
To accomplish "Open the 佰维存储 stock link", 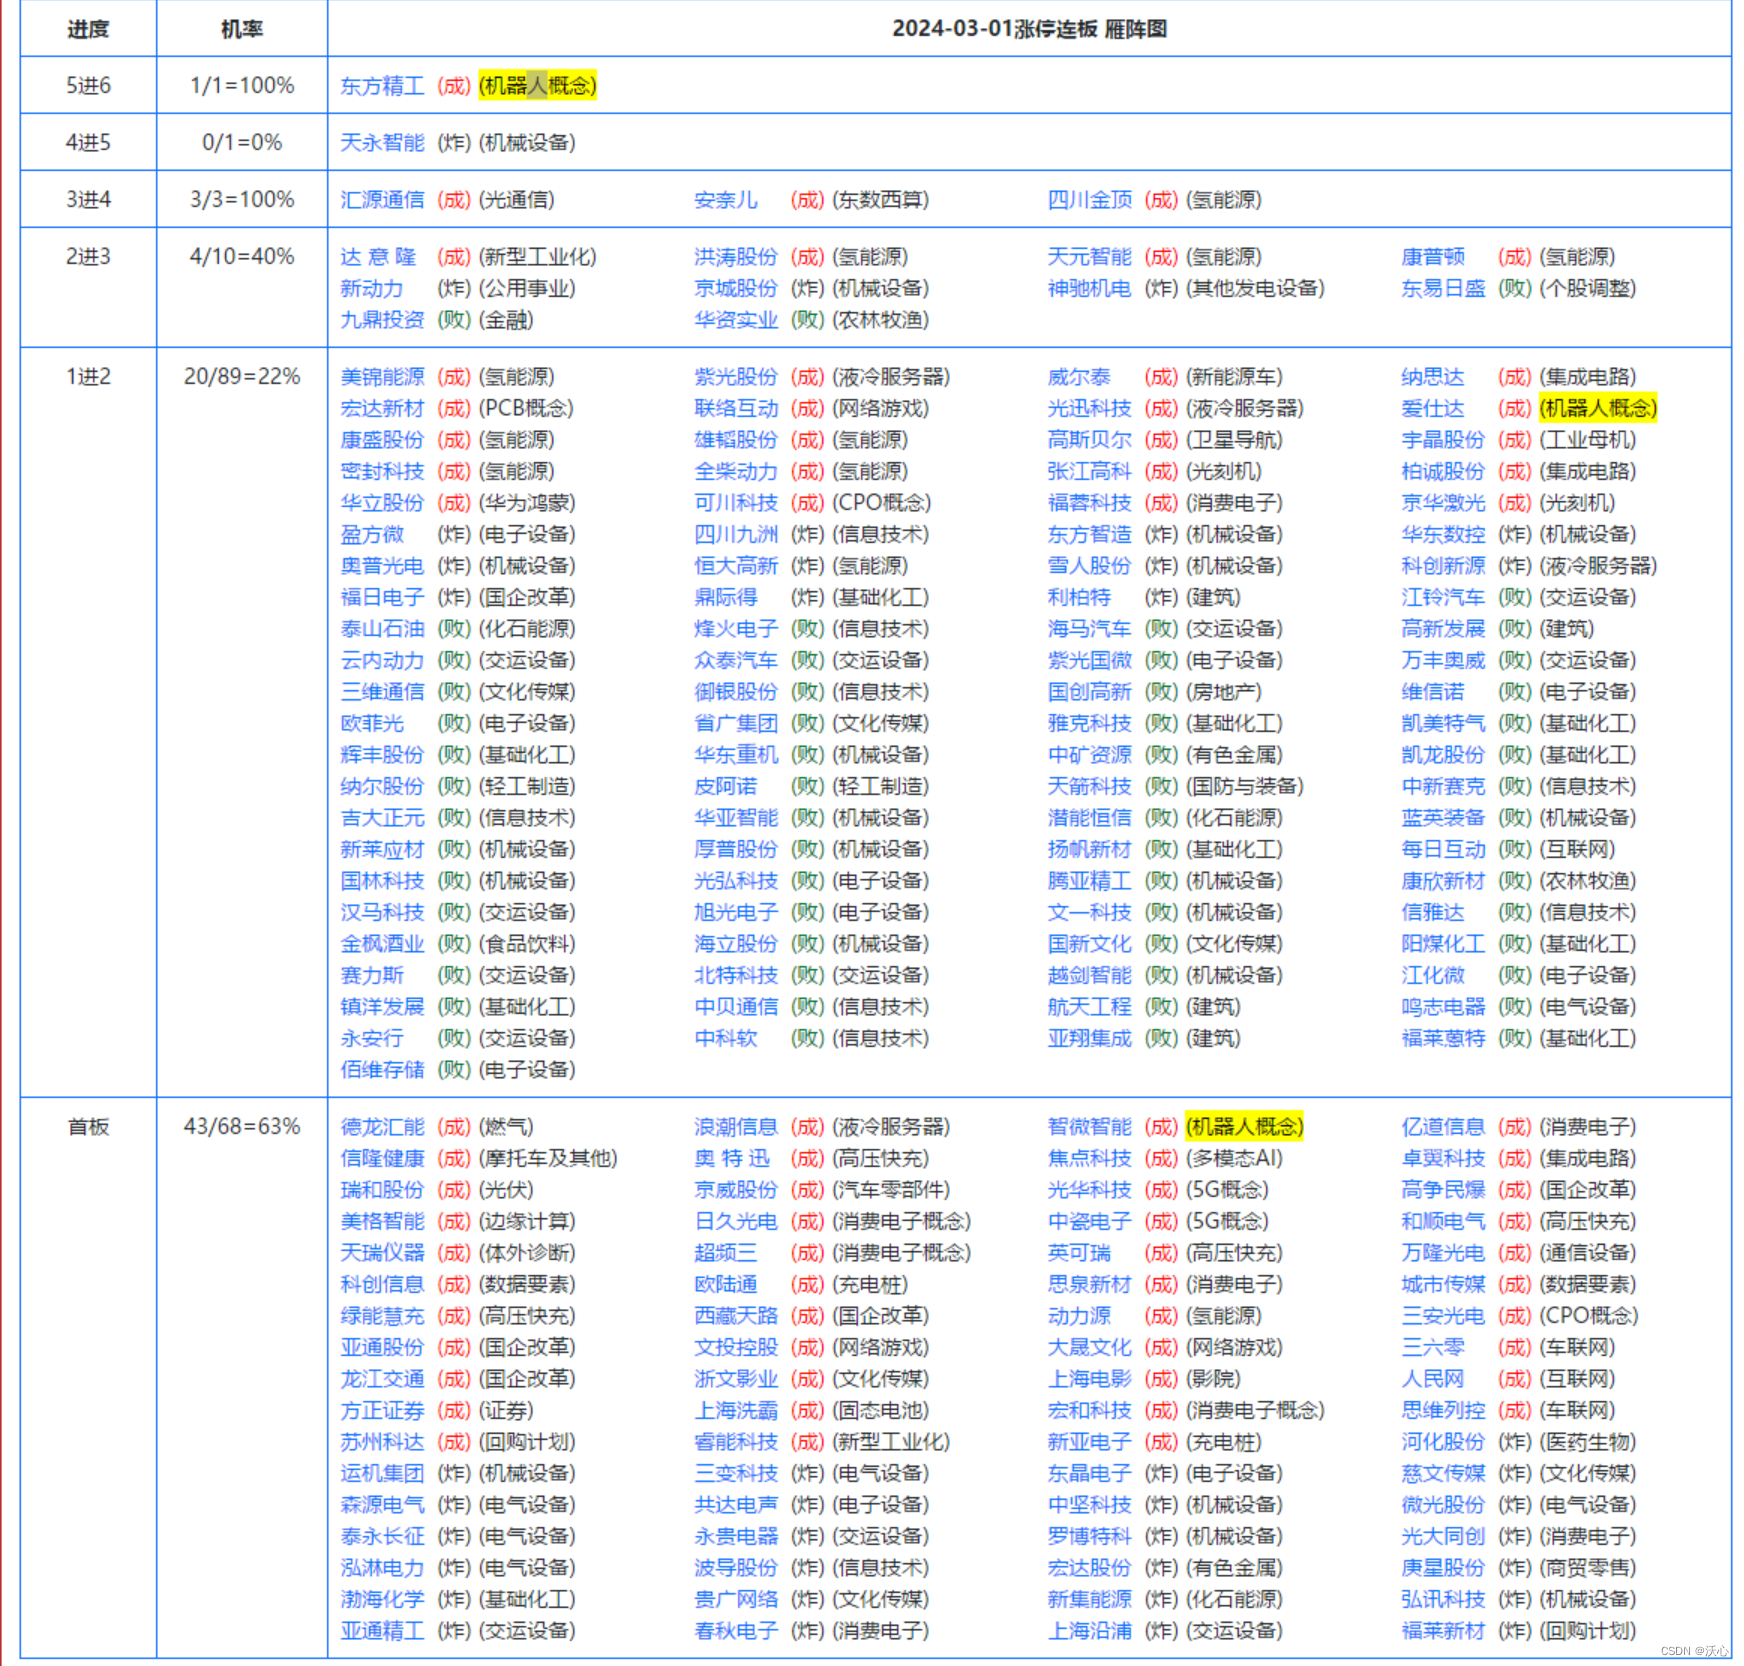I will coord(382,1070).
